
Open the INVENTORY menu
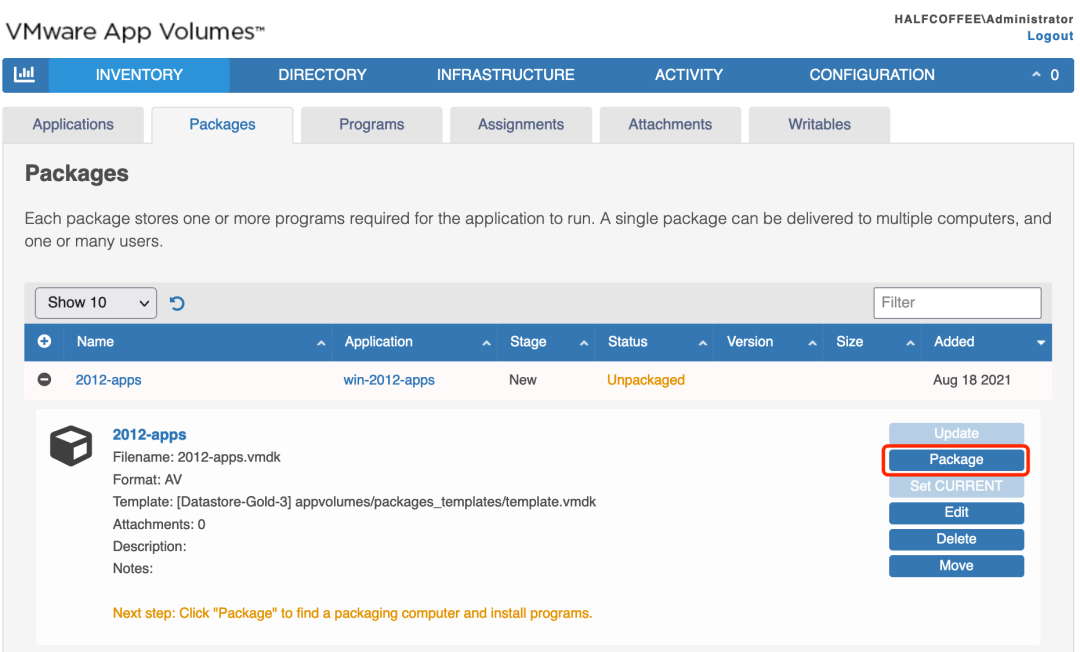point(139,75)
